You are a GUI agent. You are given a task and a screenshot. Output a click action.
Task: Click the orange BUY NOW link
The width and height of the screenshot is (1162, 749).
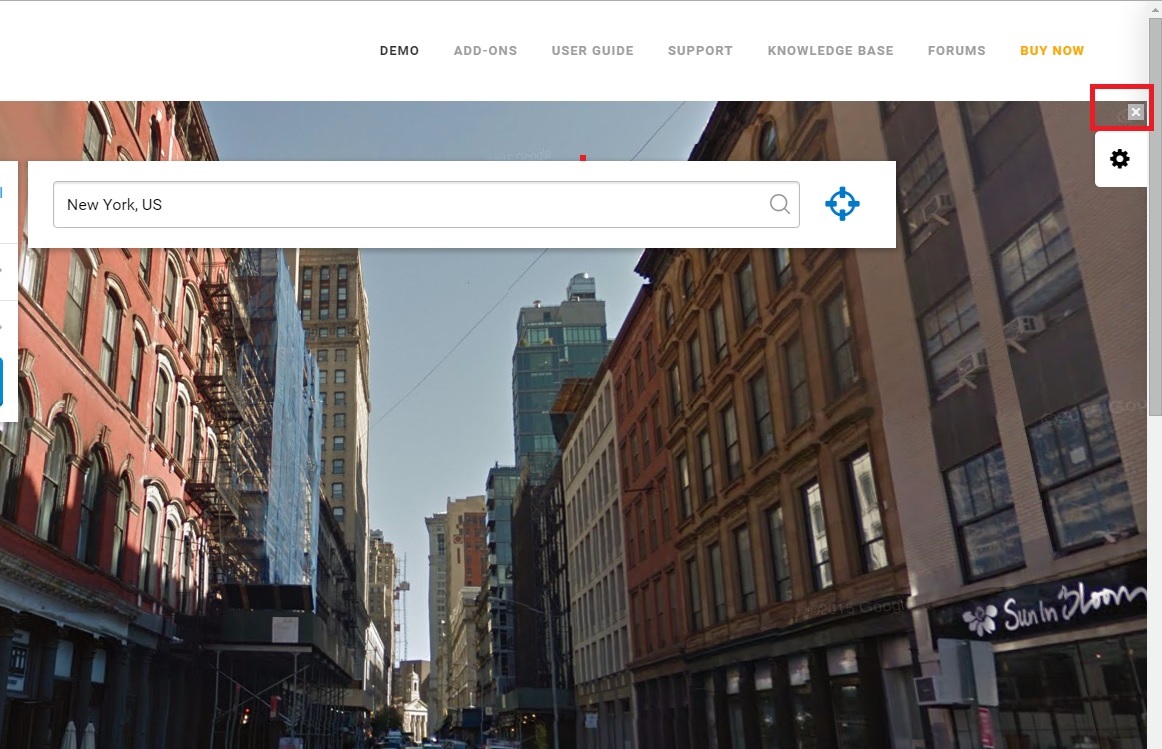tap(1052, 50)
